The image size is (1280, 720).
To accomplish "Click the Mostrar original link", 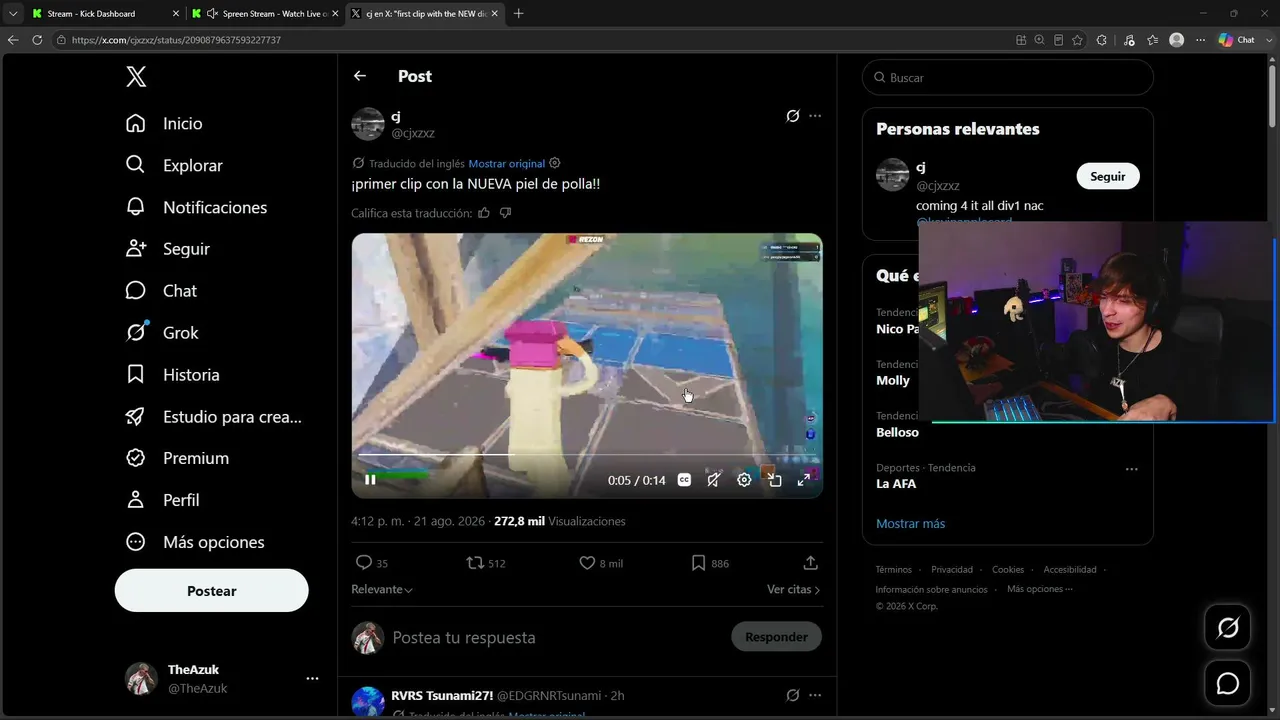I will tap(507, 163).
